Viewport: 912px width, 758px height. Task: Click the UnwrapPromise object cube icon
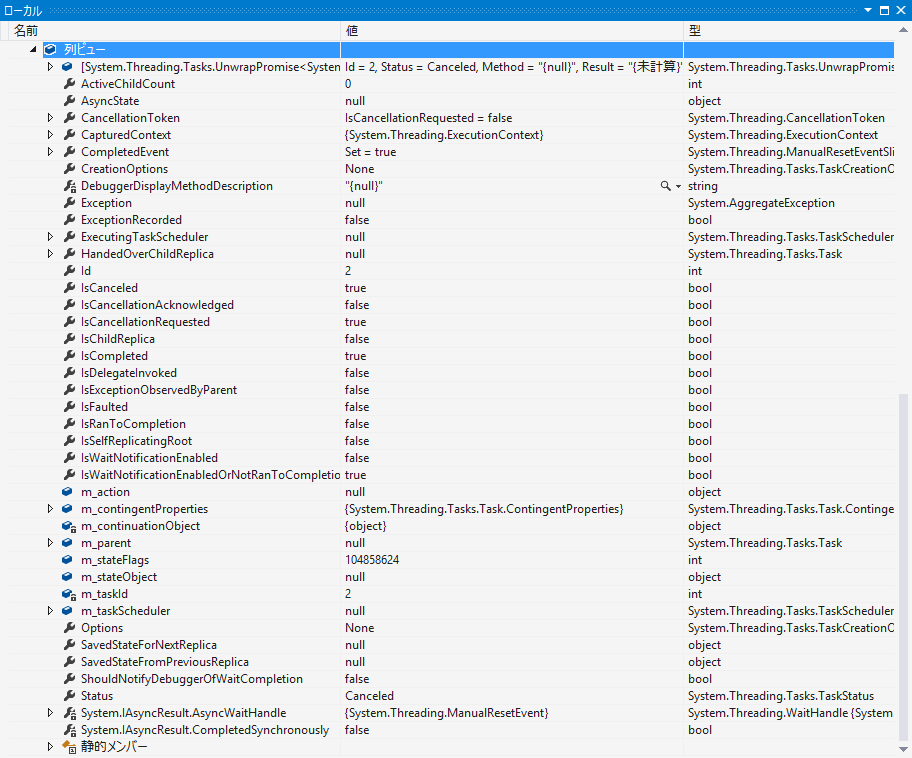click(x=67, y=67)
